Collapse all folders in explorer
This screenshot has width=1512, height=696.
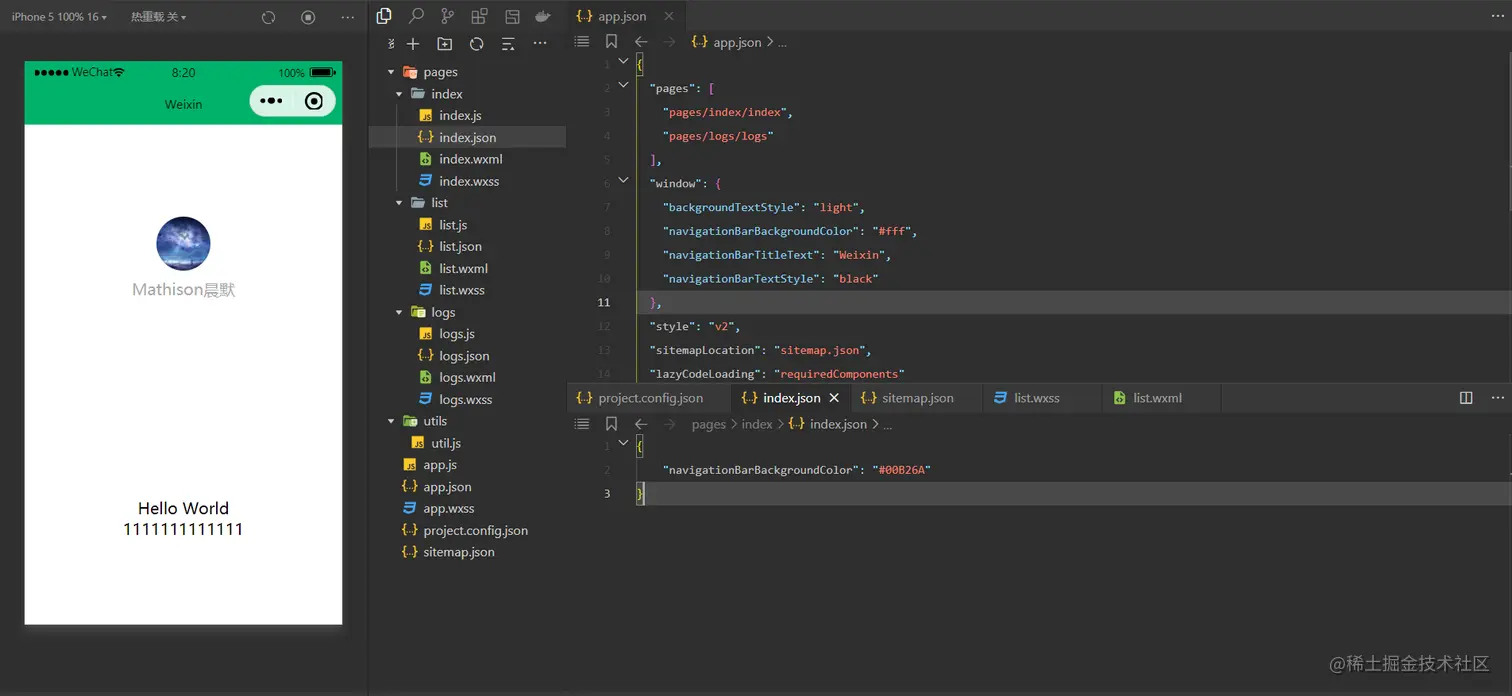(x=508, y=43)
